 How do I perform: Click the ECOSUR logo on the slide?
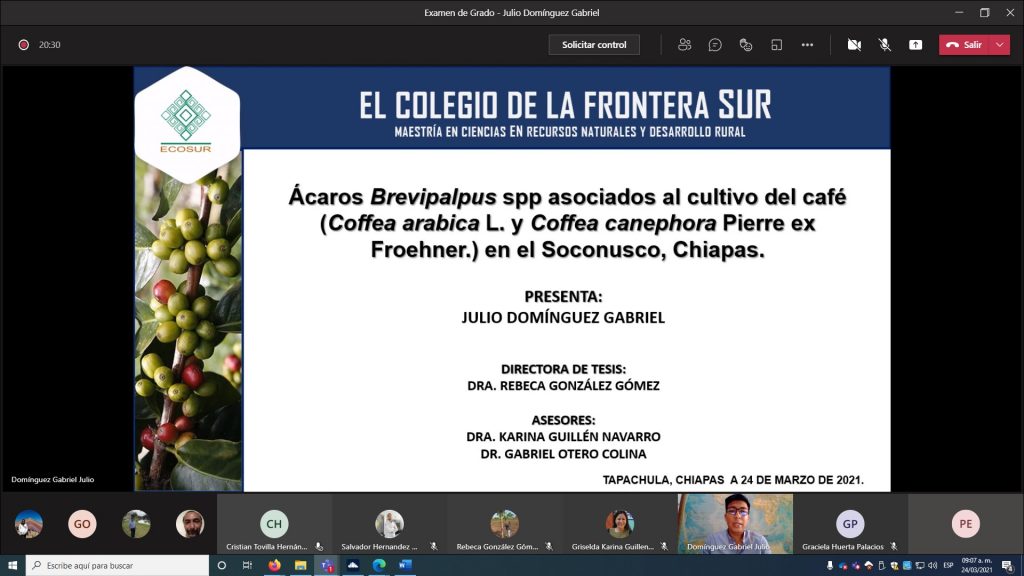click(186, 123)
